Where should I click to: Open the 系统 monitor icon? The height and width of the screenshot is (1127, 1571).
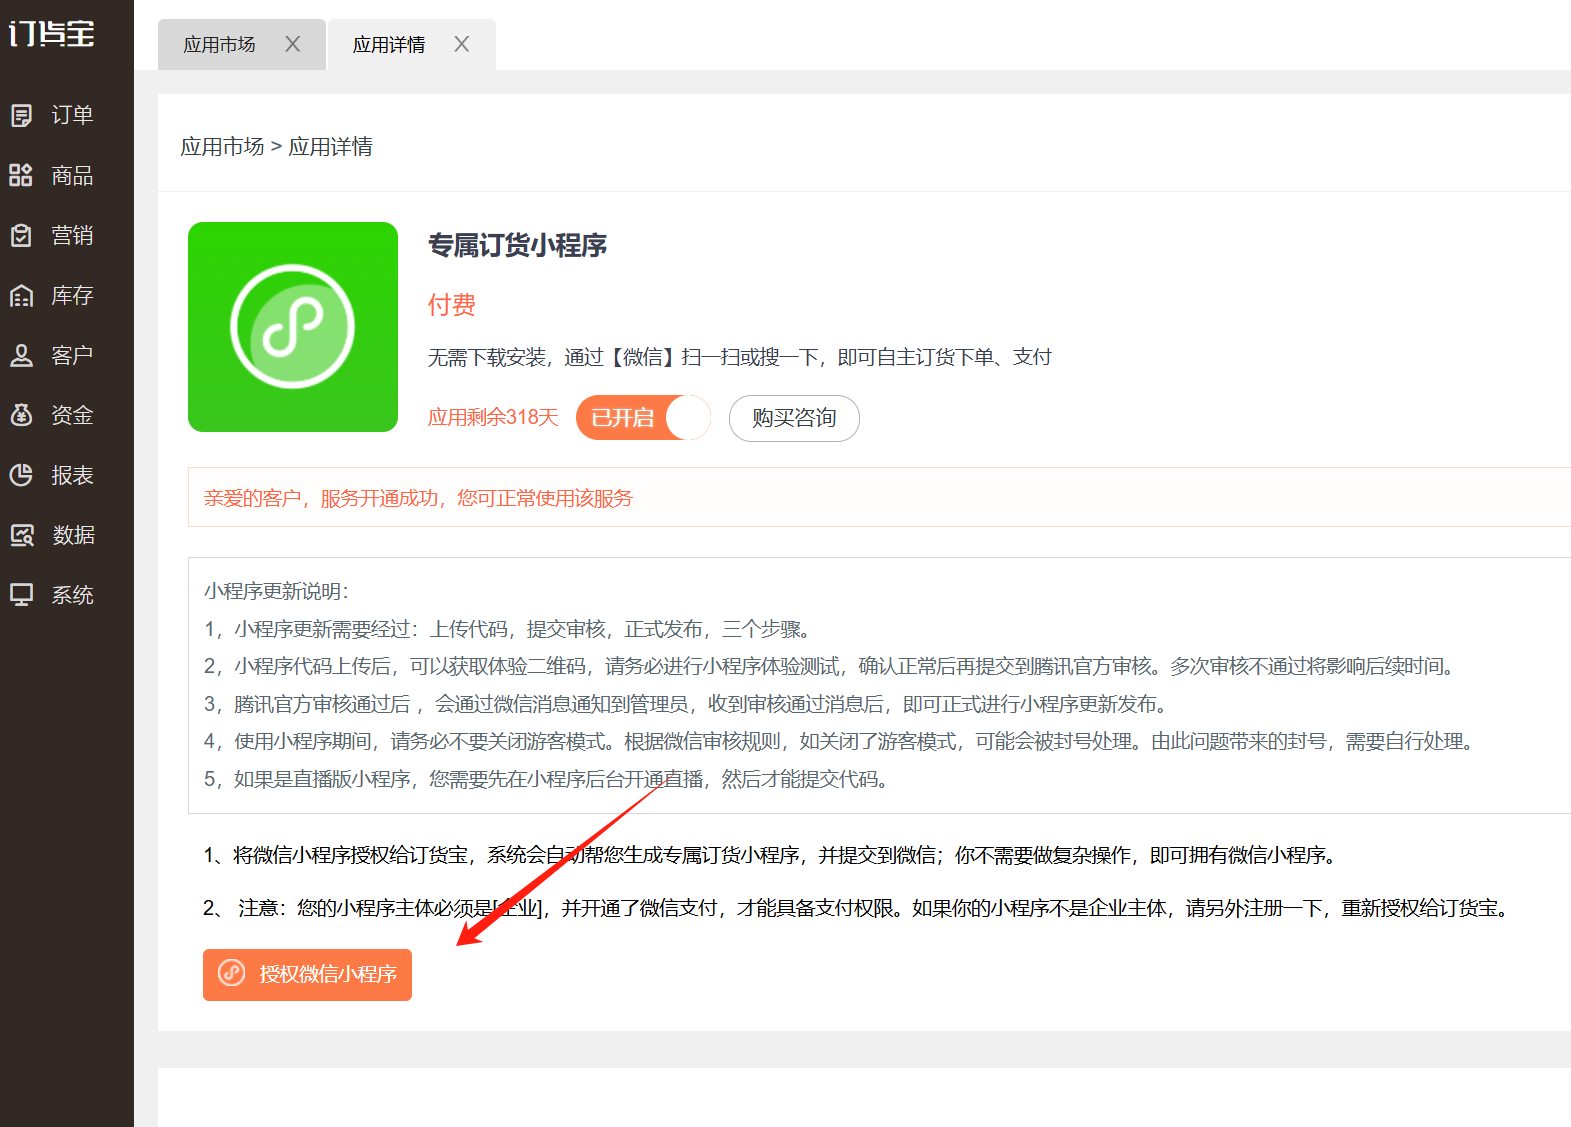(21, 595)
